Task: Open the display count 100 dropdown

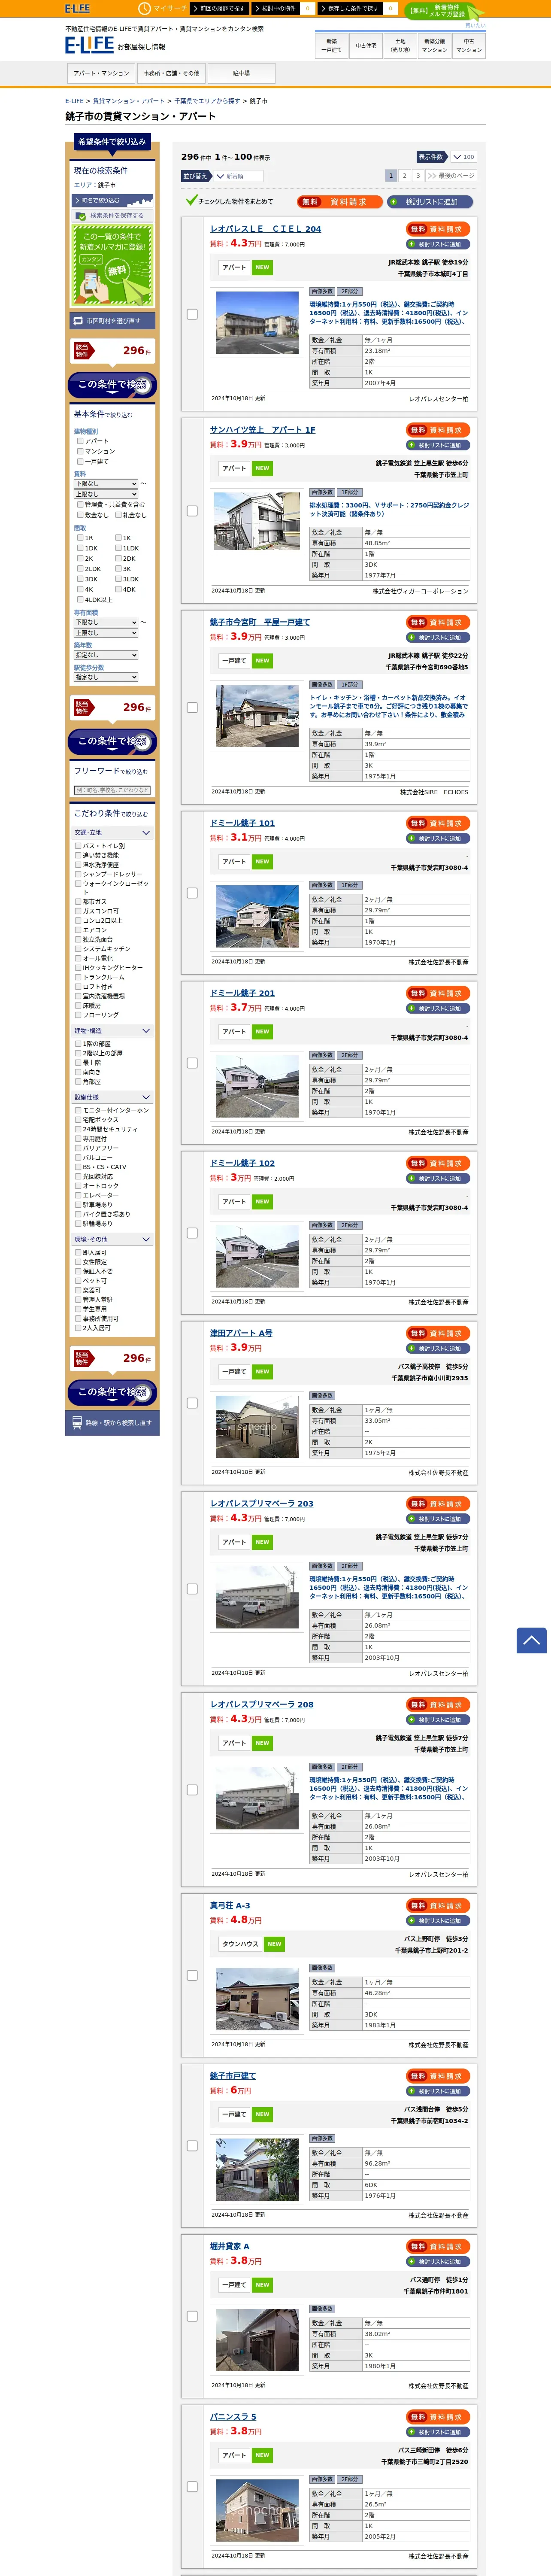Action: click(463, 157)
